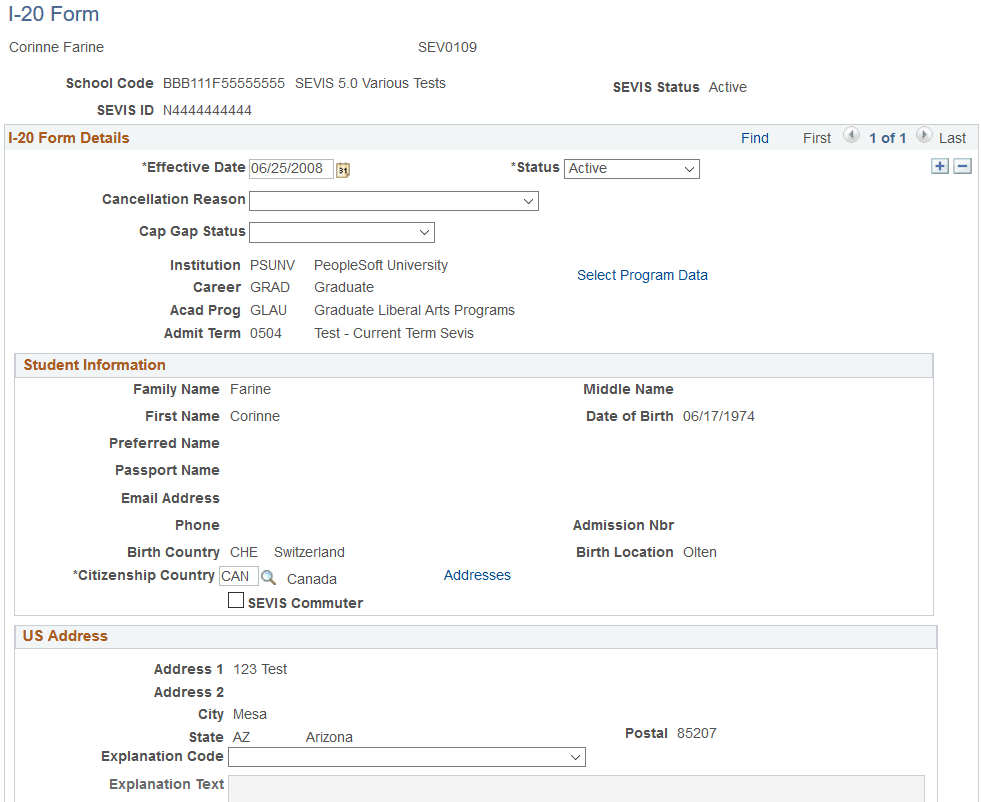Click the Institution code PSUNV
This screenshot has width=981, height=802.
272,265
